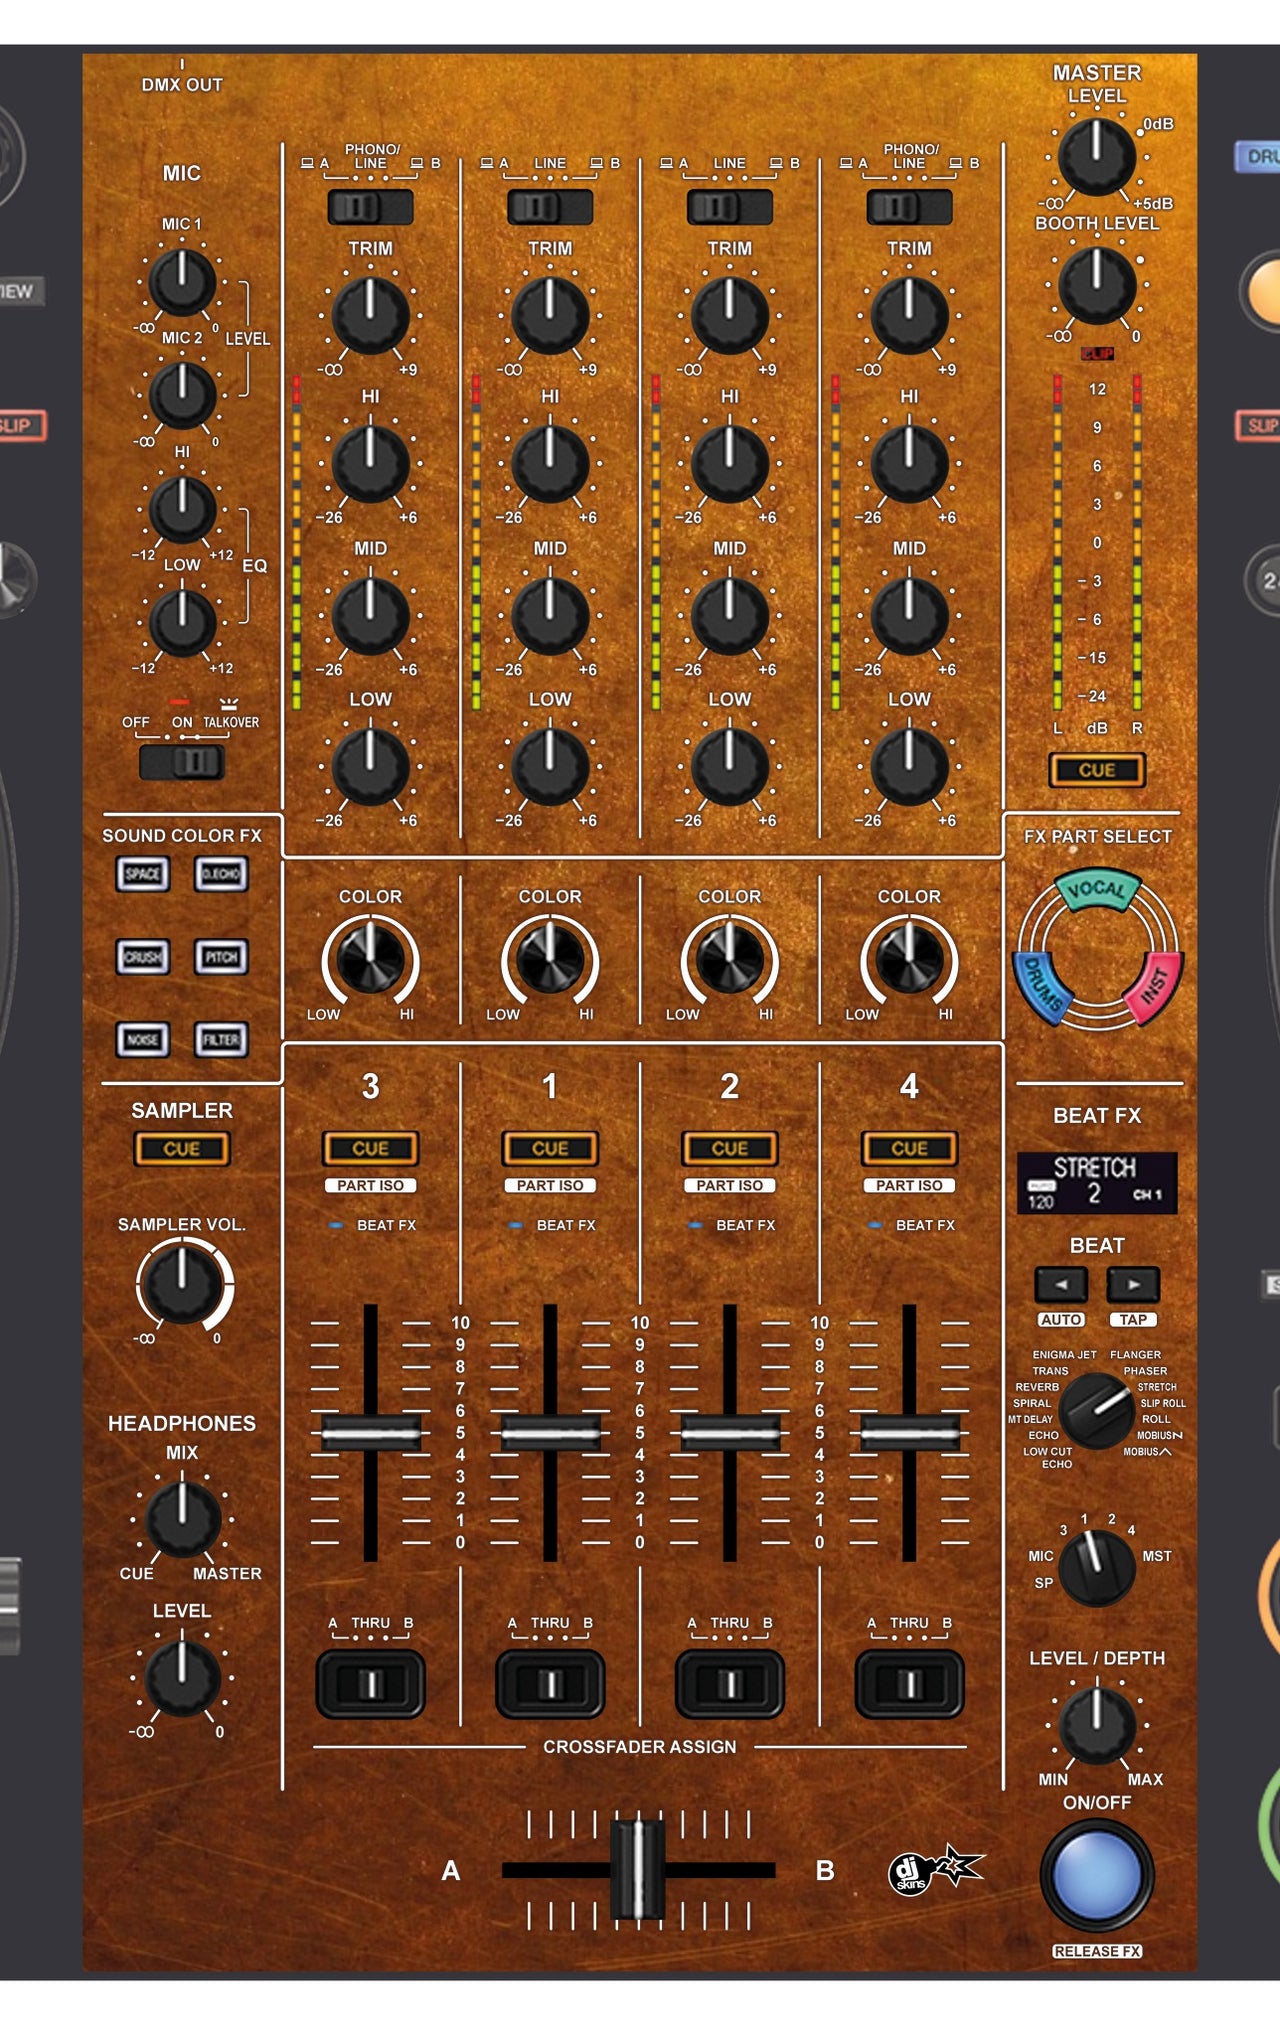Screen dimensions: 1280x2035
Task: Select the CRUSH sound color FX button
Action: (x=143, y=957)
